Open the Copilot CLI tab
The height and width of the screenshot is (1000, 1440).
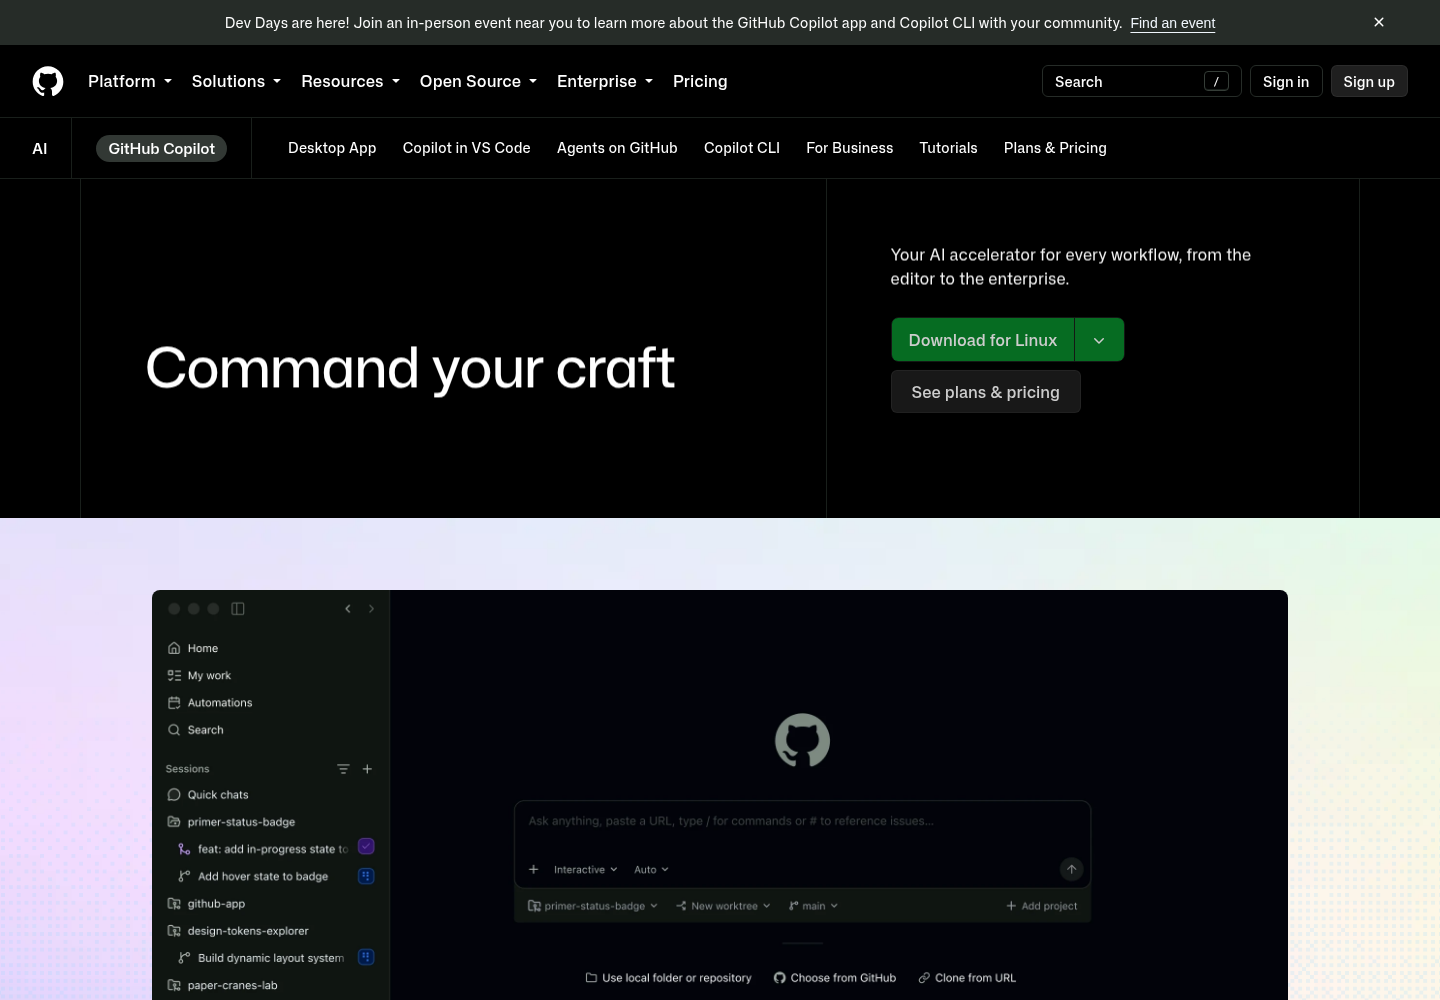click(x=742, y=148)
